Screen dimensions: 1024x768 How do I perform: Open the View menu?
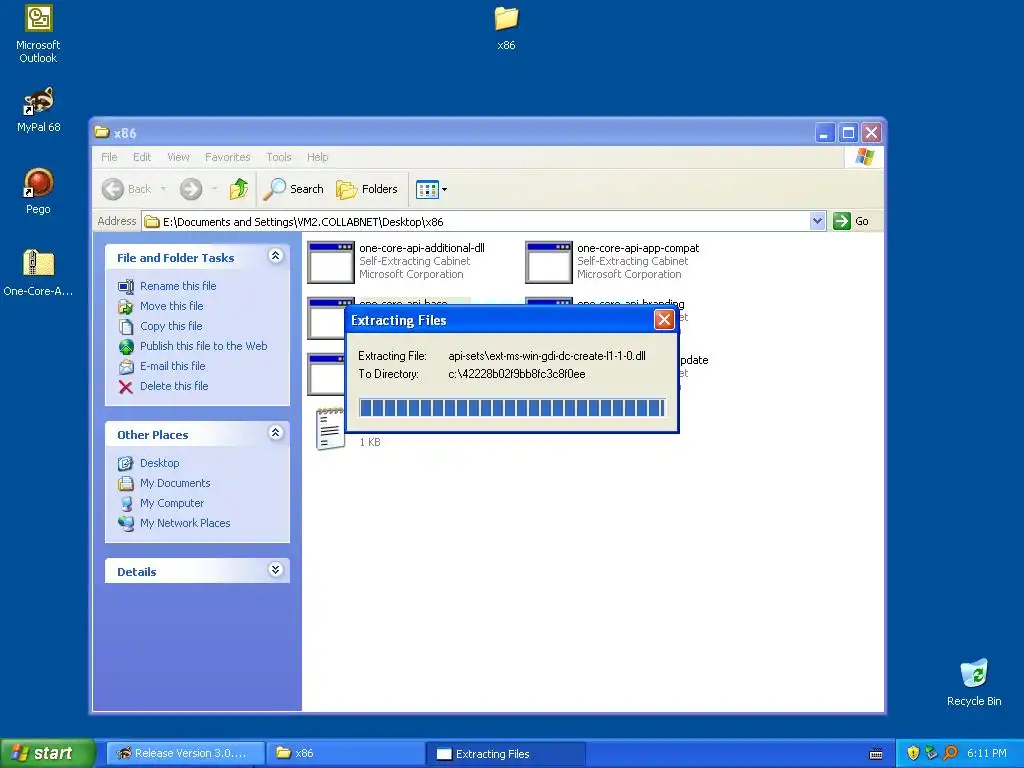pos(178,157)
